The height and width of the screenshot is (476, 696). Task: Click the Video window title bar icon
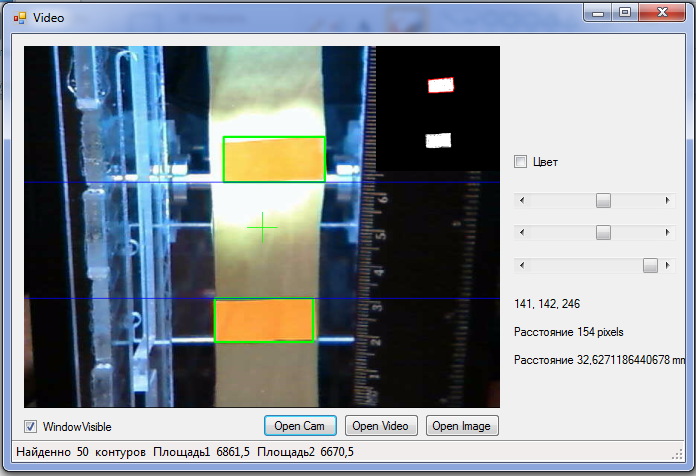pyautogui.click(x=20, y=17)
